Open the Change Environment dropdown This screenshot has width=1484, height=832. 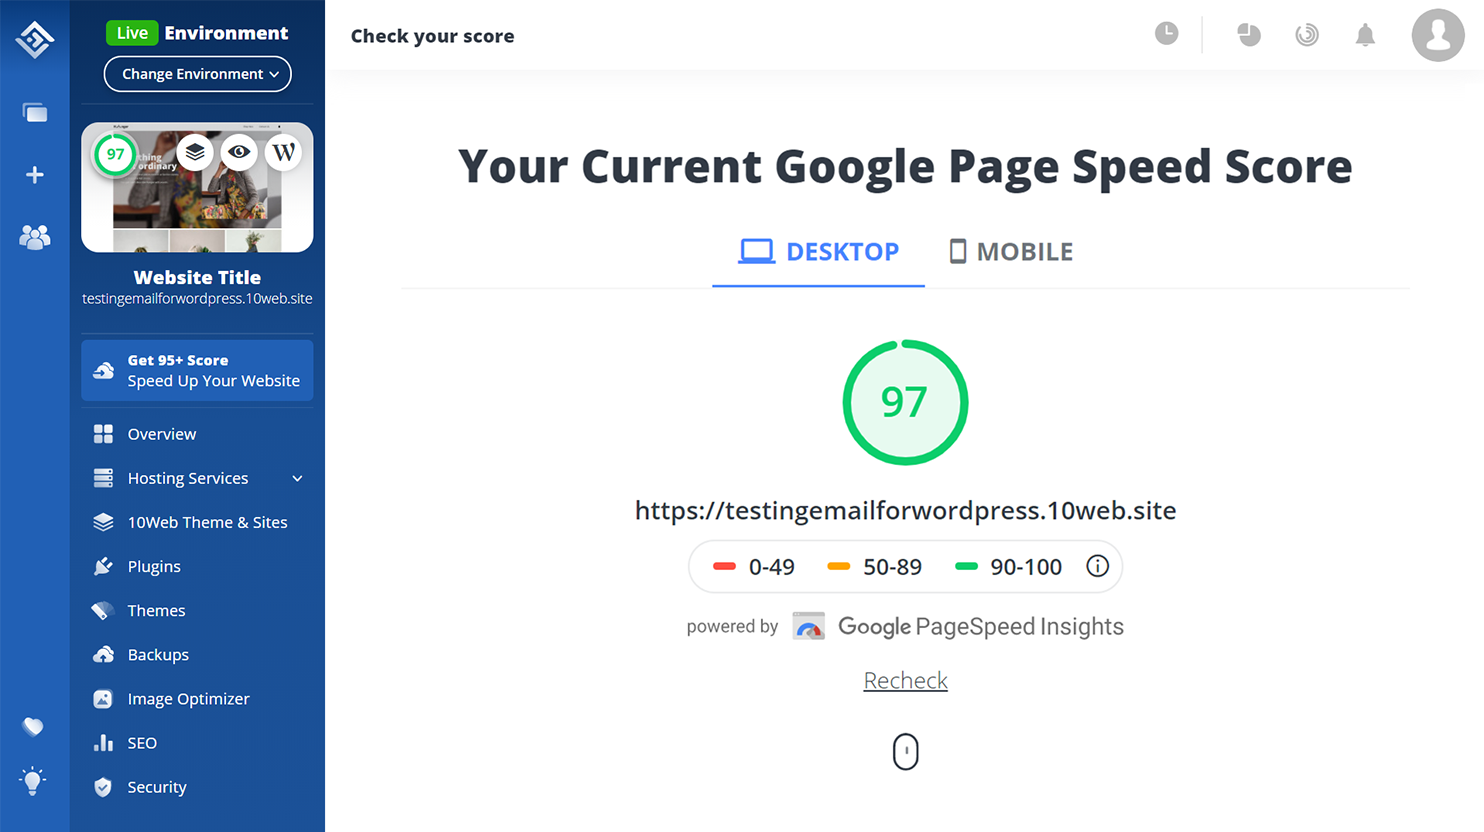198,74
